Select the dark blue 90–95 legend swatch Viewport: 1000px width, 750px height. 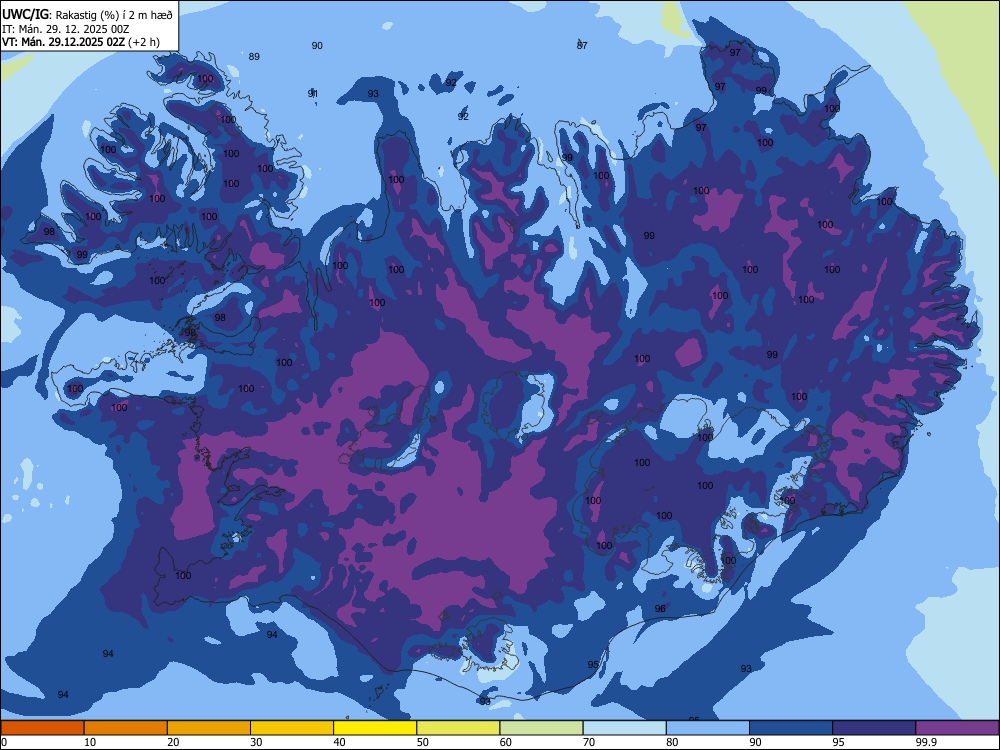click(791, 728)
